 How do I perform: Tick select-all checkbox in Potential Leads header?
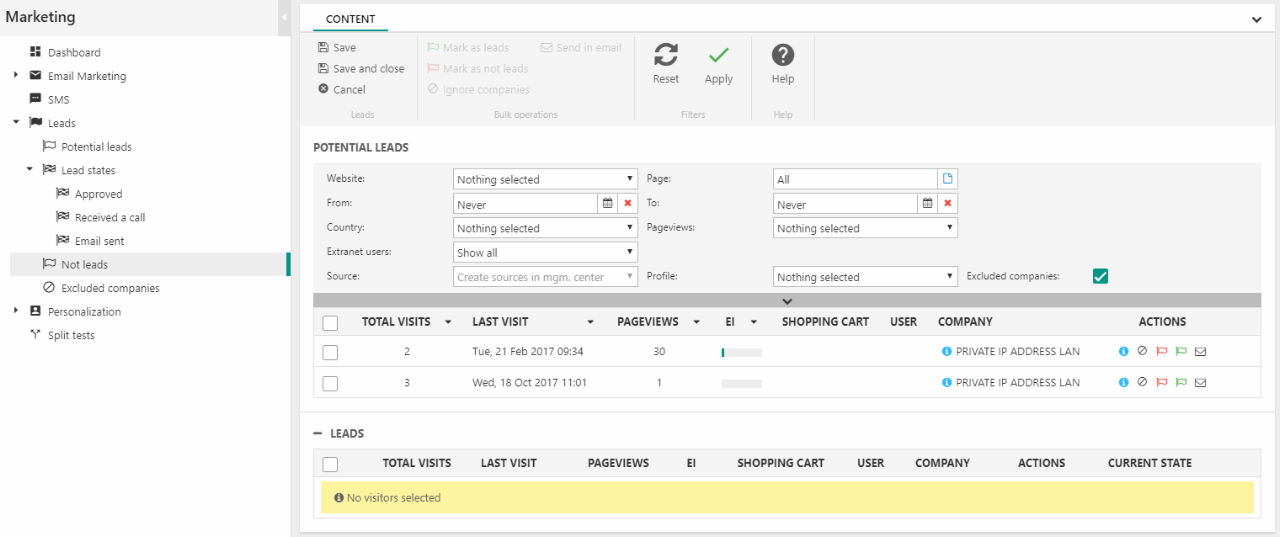click(330, 322)
